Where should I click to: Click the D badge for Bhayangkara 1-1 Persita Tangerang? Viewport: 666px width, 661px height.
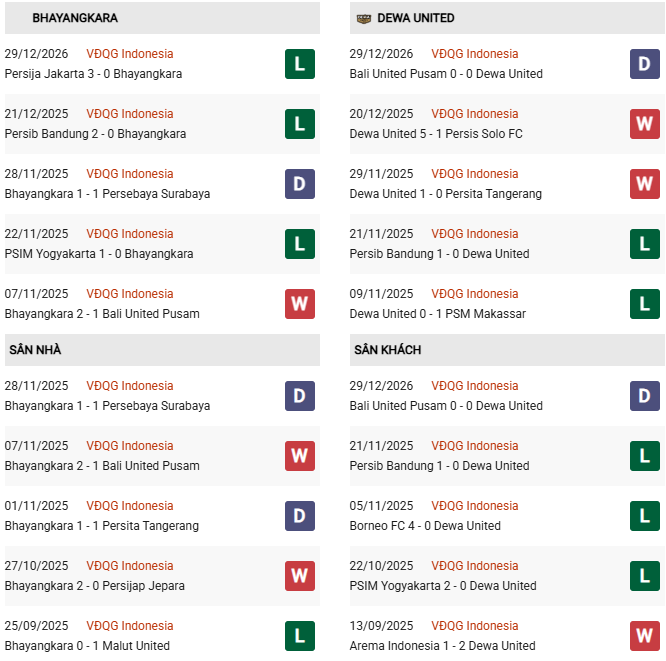(300, 516)
